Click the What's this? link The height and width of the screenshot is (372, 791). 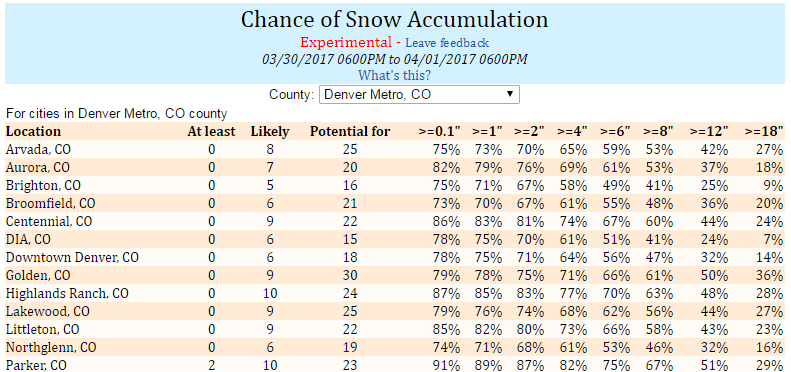click(394, 75)
